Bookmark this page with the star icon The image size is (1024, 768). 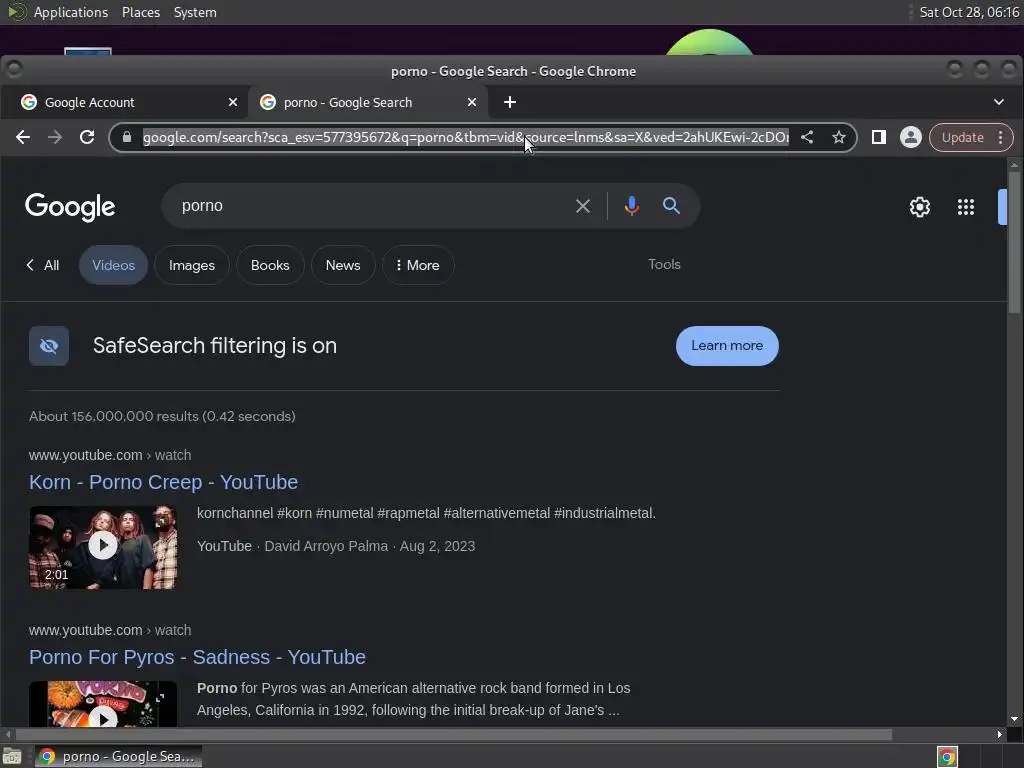click(x=839, y=137)
